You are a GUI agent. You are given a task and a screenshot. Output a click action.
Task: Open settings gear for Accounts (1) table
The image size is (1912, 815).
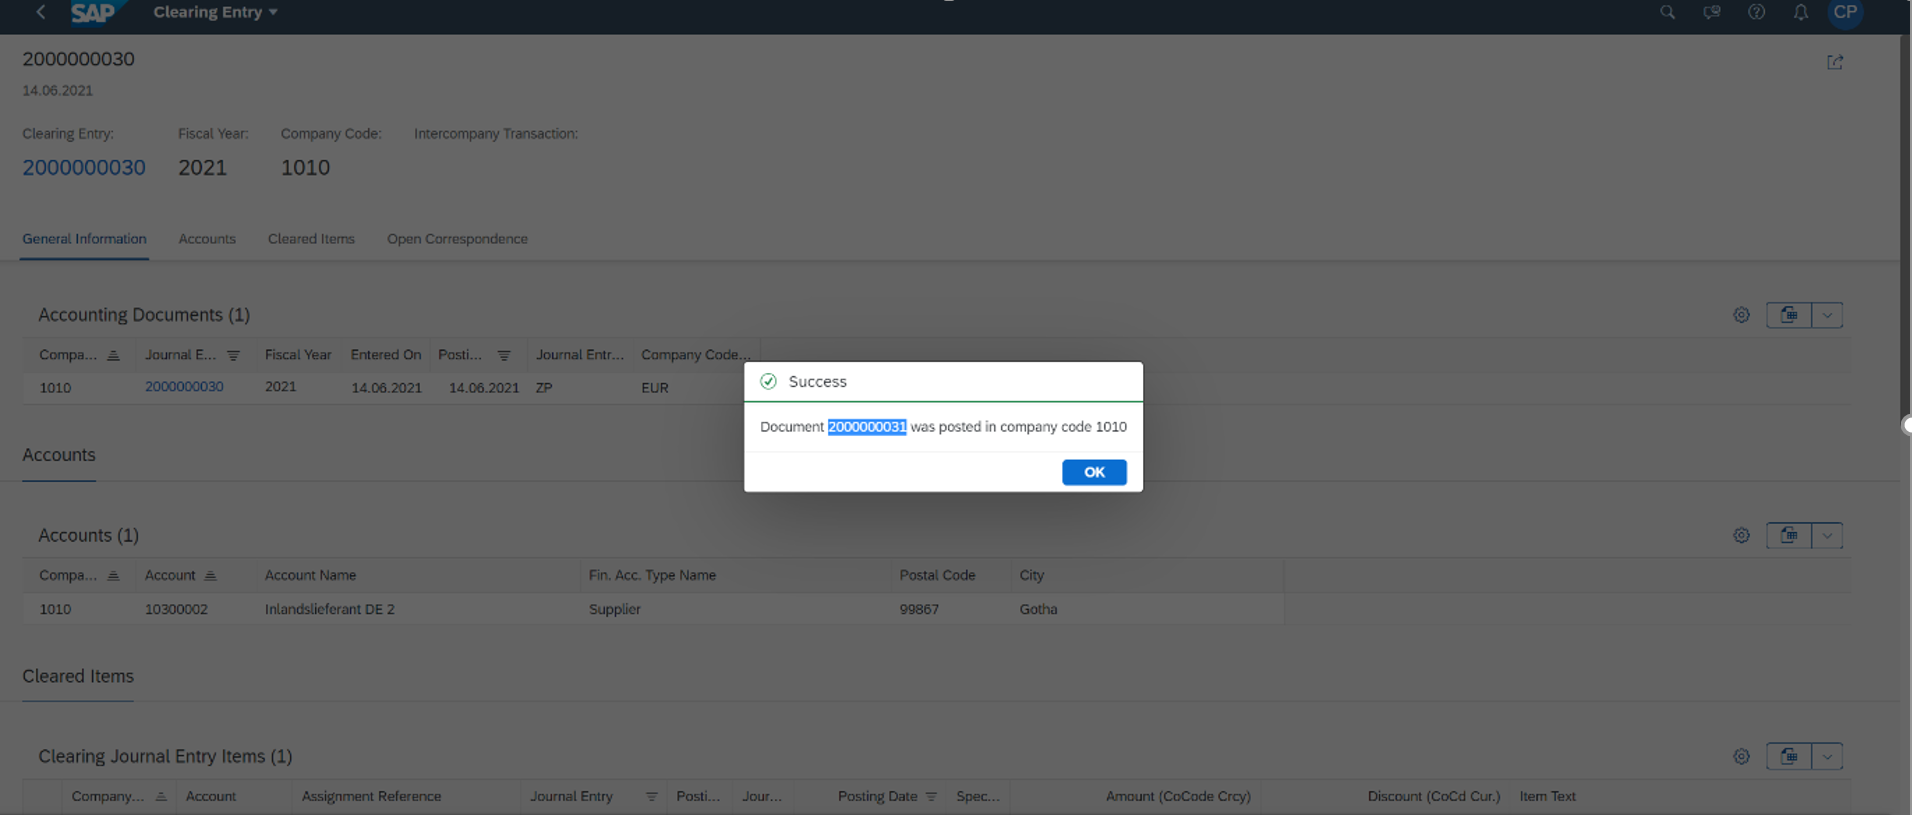click(1741, 536)
